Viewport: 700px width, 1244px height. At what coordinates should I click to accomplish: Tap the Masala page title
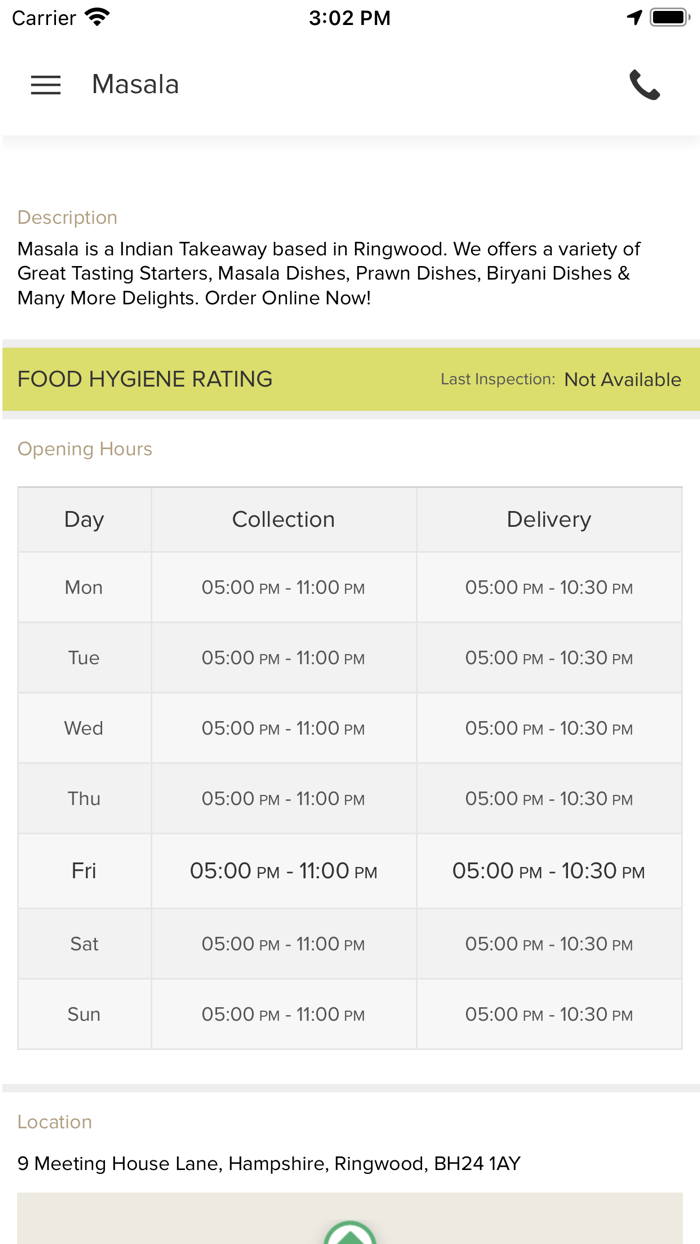coord(135,85)
